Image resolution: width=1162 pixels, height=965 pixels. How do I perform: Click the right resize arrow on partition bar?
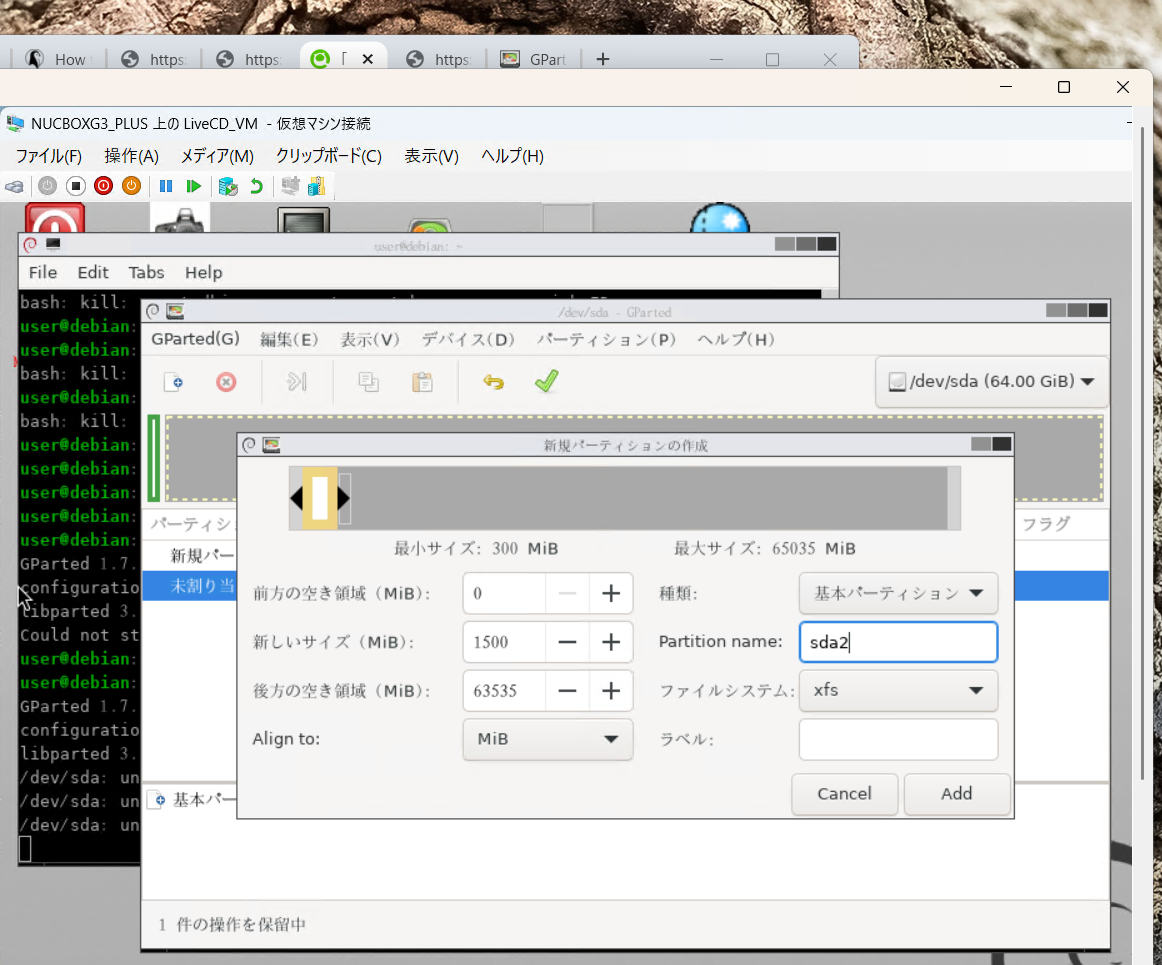(x=343, y=498)
